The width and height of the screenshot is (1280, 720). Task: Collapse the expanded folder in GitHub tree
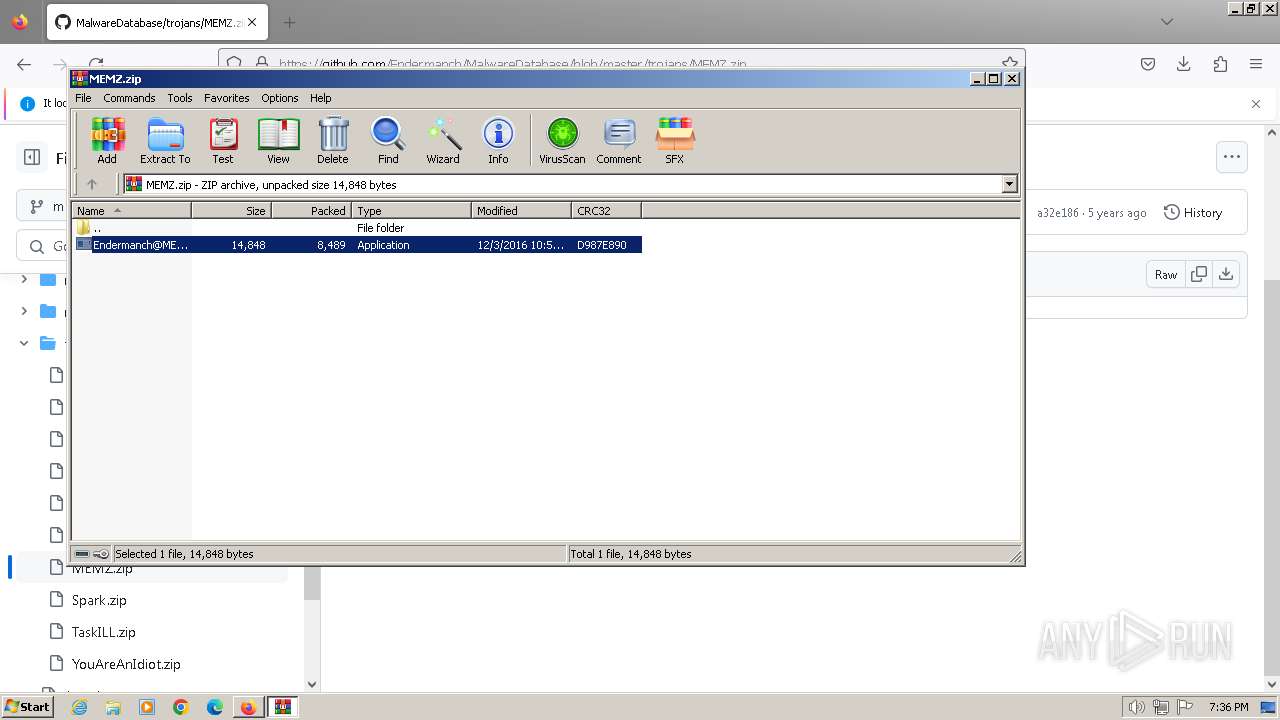pyautogui.click(x=24, y=343)
